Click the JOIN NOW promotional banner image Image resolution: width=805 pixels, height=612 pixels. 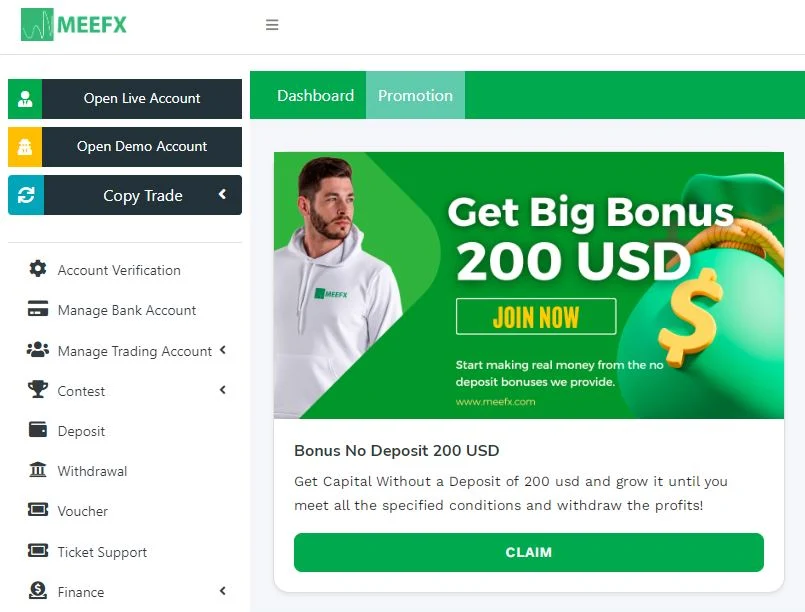pos(529,285)
